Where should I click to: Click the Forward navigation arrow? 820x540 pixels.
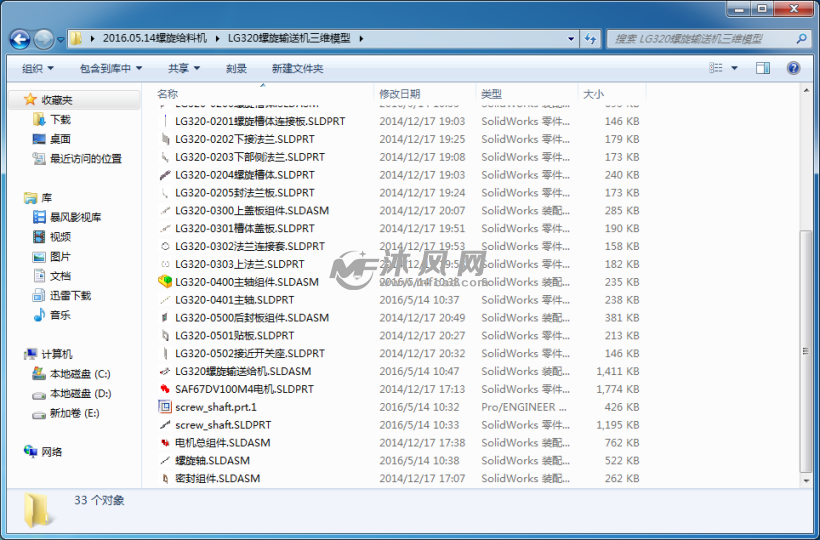tap(43, 39)
